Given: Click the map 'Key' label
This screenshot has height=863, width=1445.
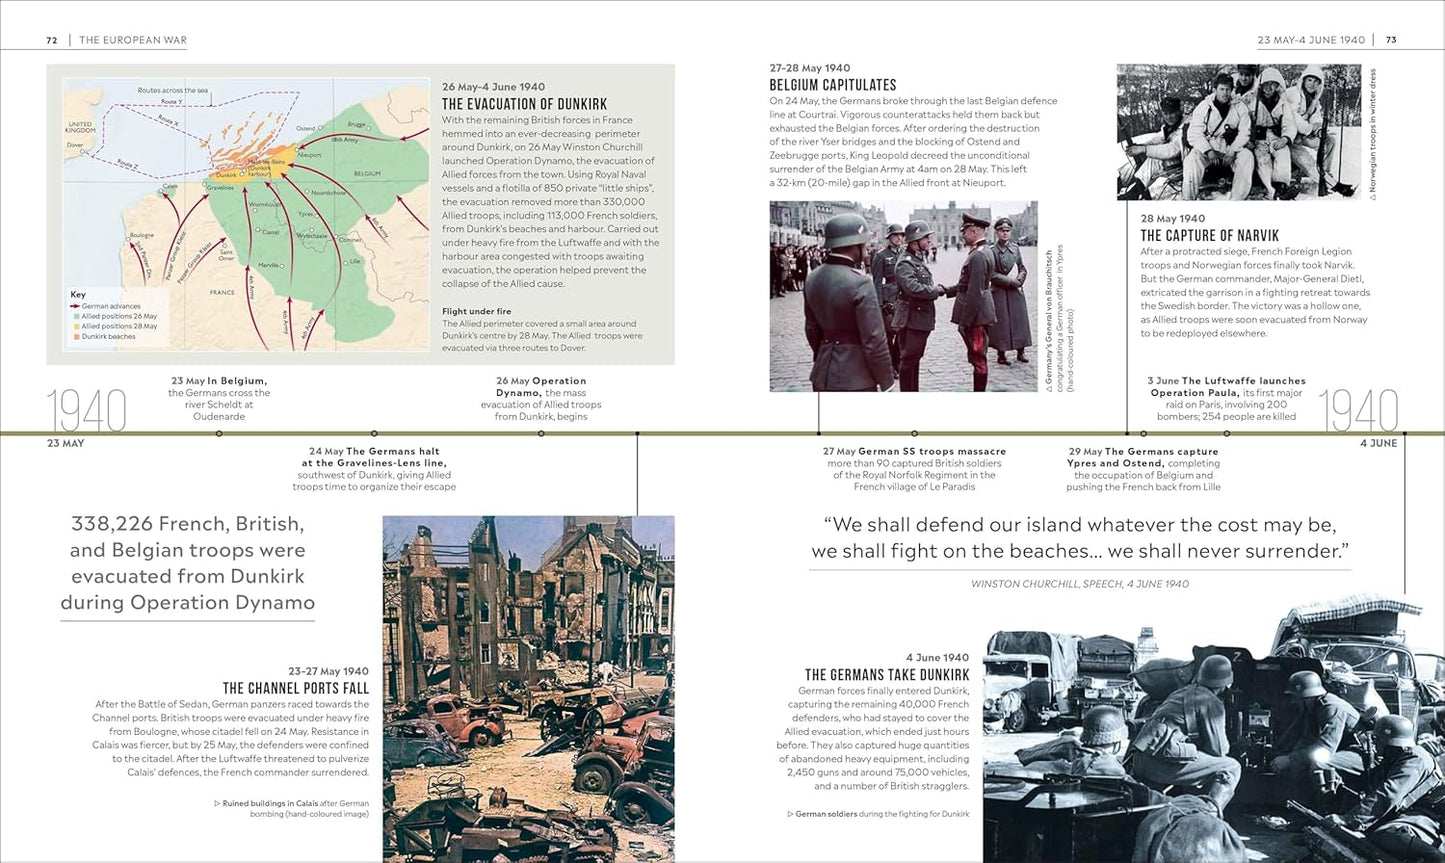Looking at the screenshot, I should point(78,295).
